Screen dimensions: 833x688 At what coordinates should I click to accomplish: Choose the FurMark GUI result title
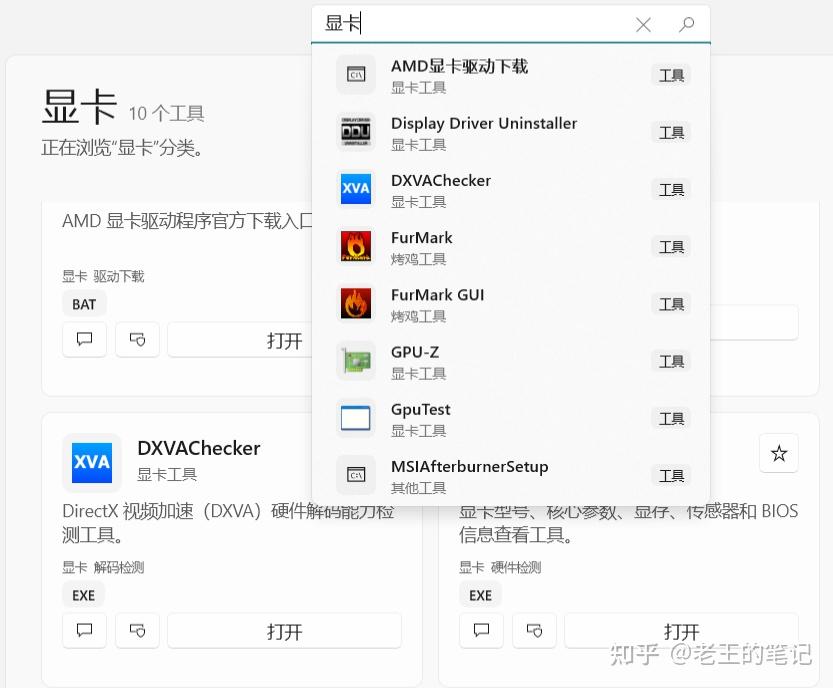[438, 295]
